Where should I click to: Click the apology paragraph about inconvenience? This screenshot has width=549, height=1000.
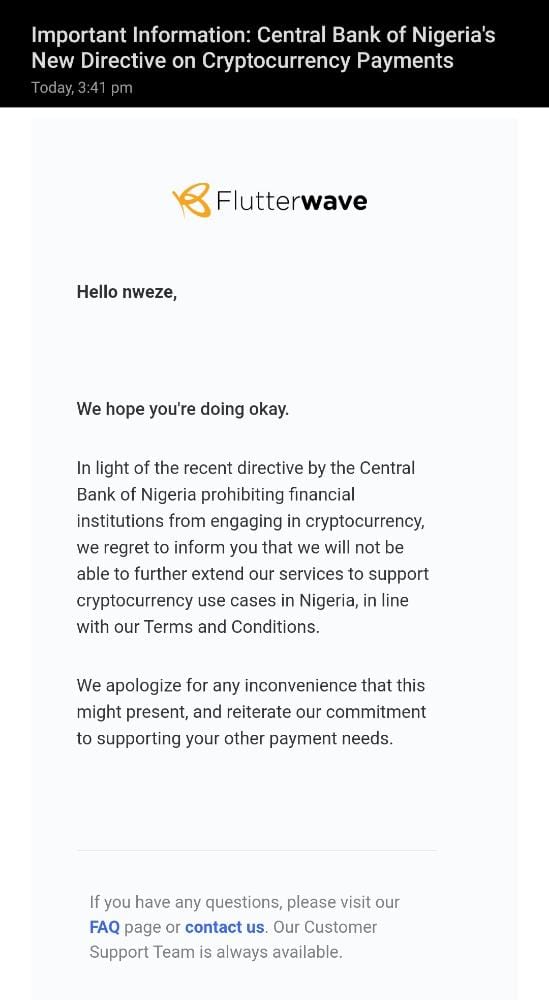(x=251, y=712)
